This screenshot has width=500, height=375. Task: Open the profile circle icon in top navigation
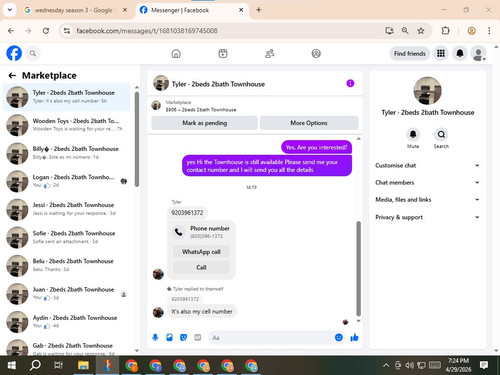(x=316, y=53)
